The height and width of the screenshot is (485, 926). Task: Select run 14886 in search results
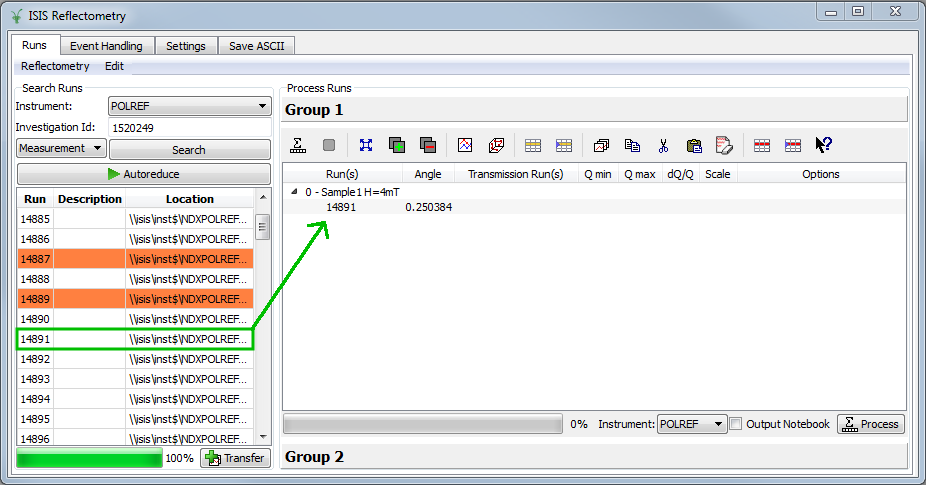(135, 239)
